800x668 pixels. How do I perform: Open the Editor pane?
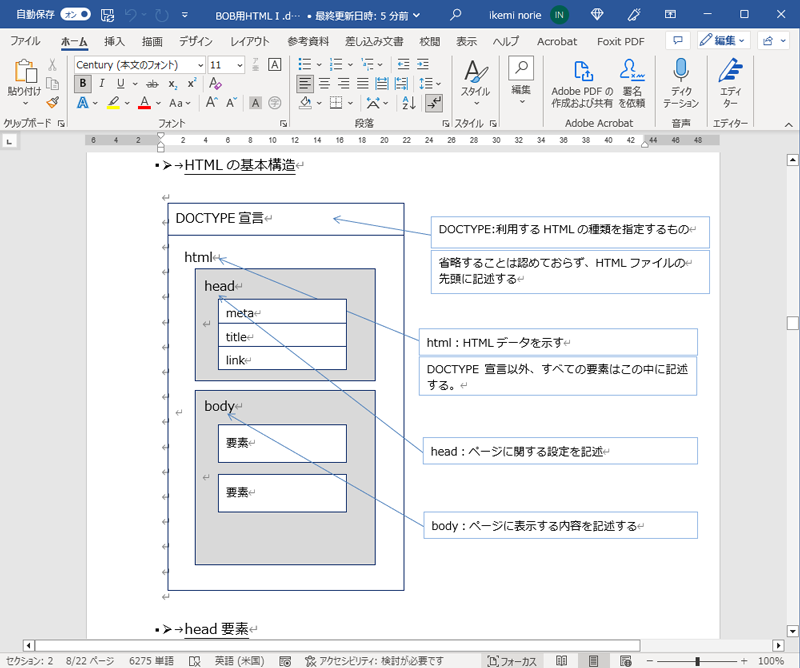[730, 83]
